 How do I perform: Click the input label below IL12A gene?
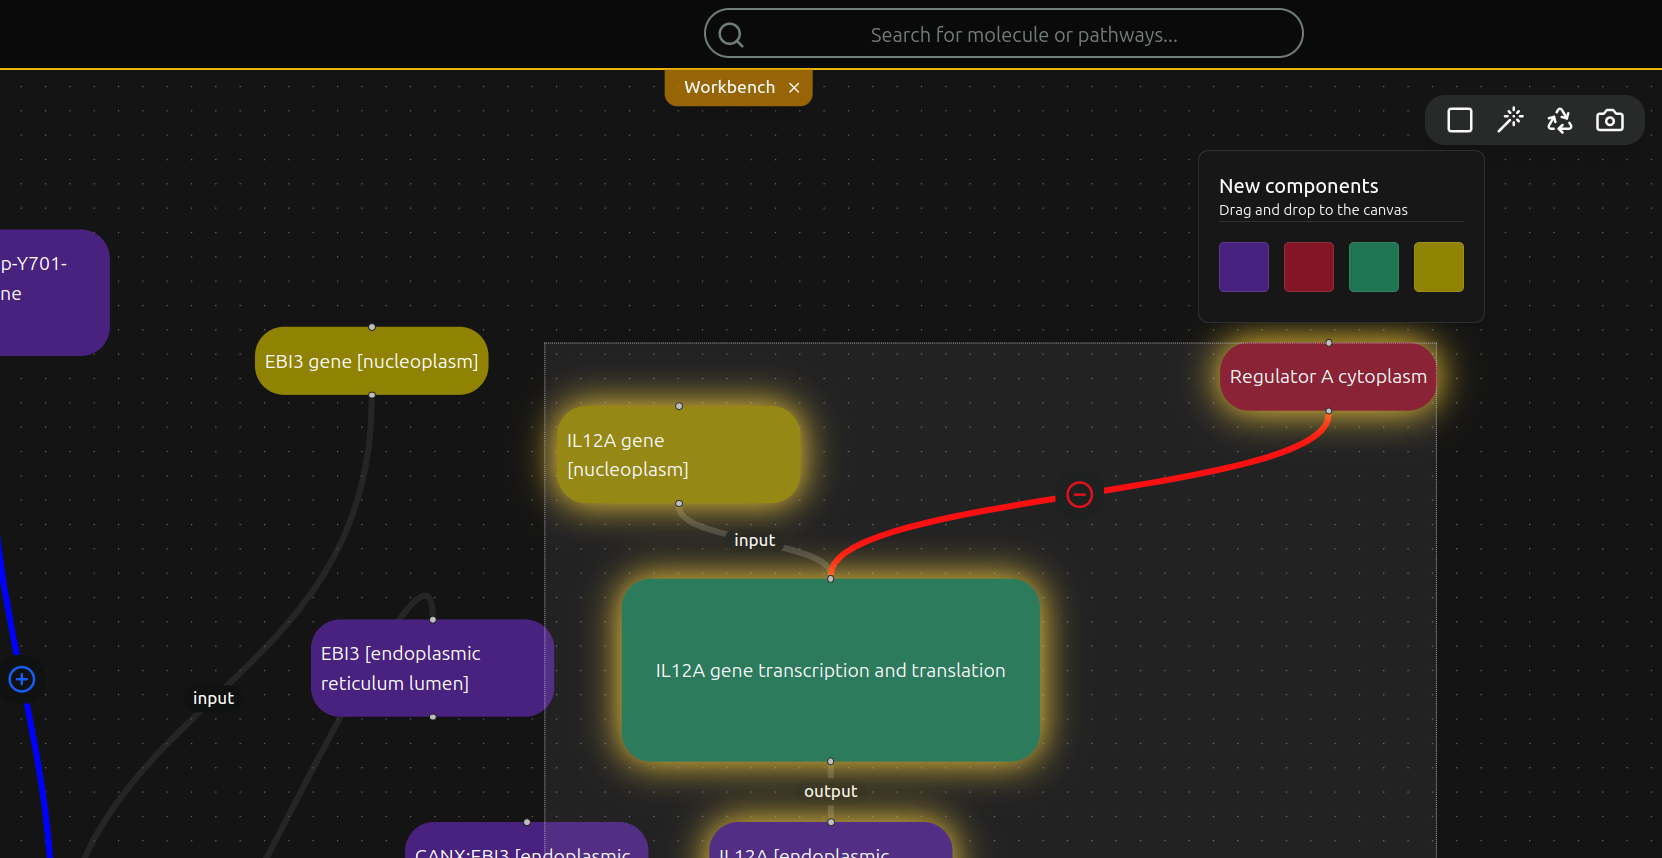point(755,540)
